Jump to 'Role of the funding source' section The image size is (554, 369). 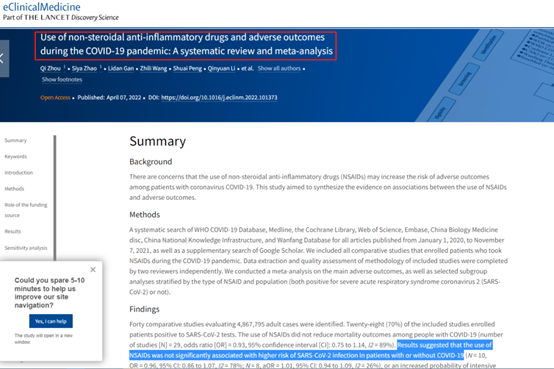coord(25,210)
